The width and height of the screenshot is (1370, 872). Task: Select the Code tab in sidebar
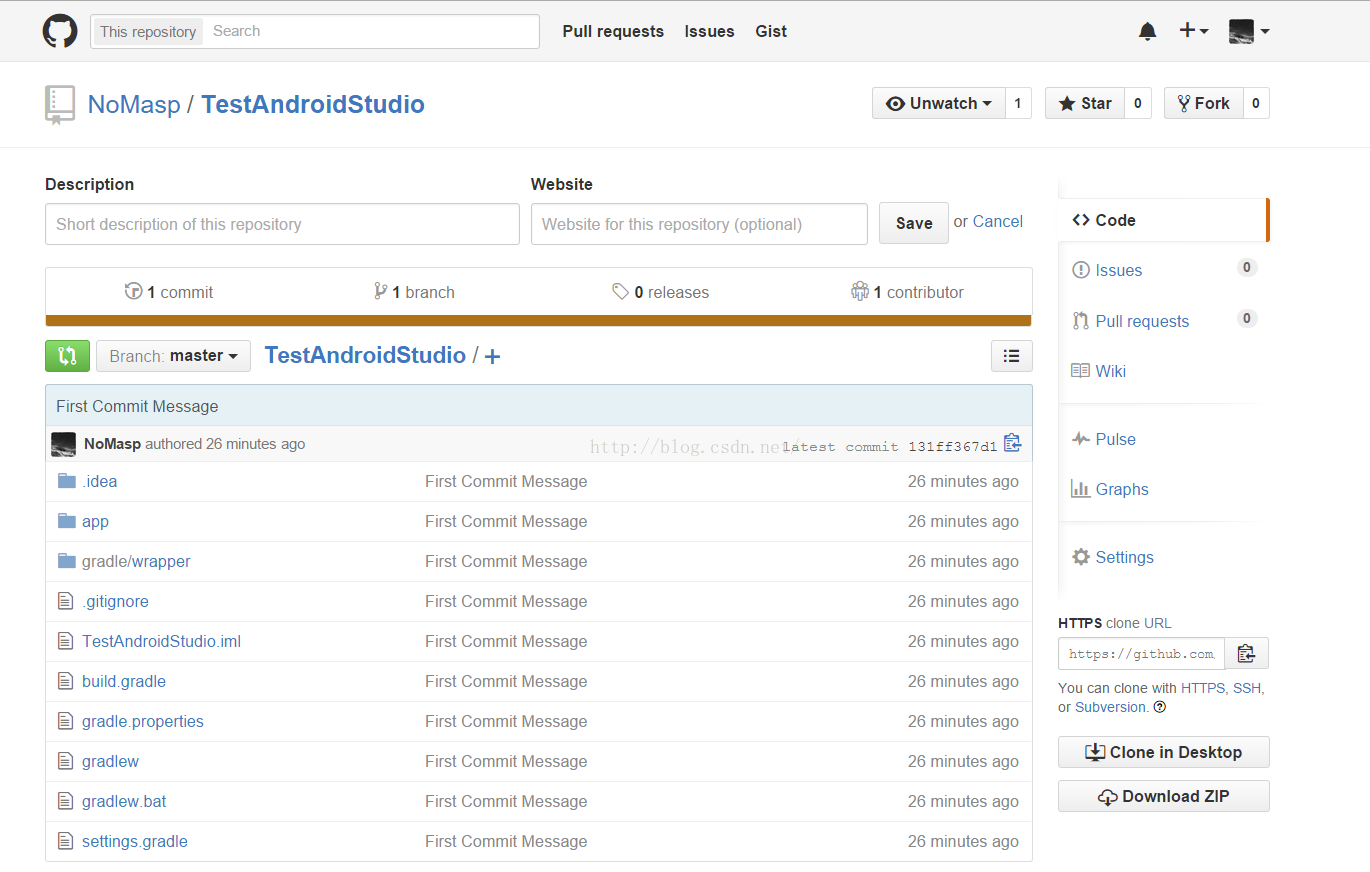click(1163, 220)
